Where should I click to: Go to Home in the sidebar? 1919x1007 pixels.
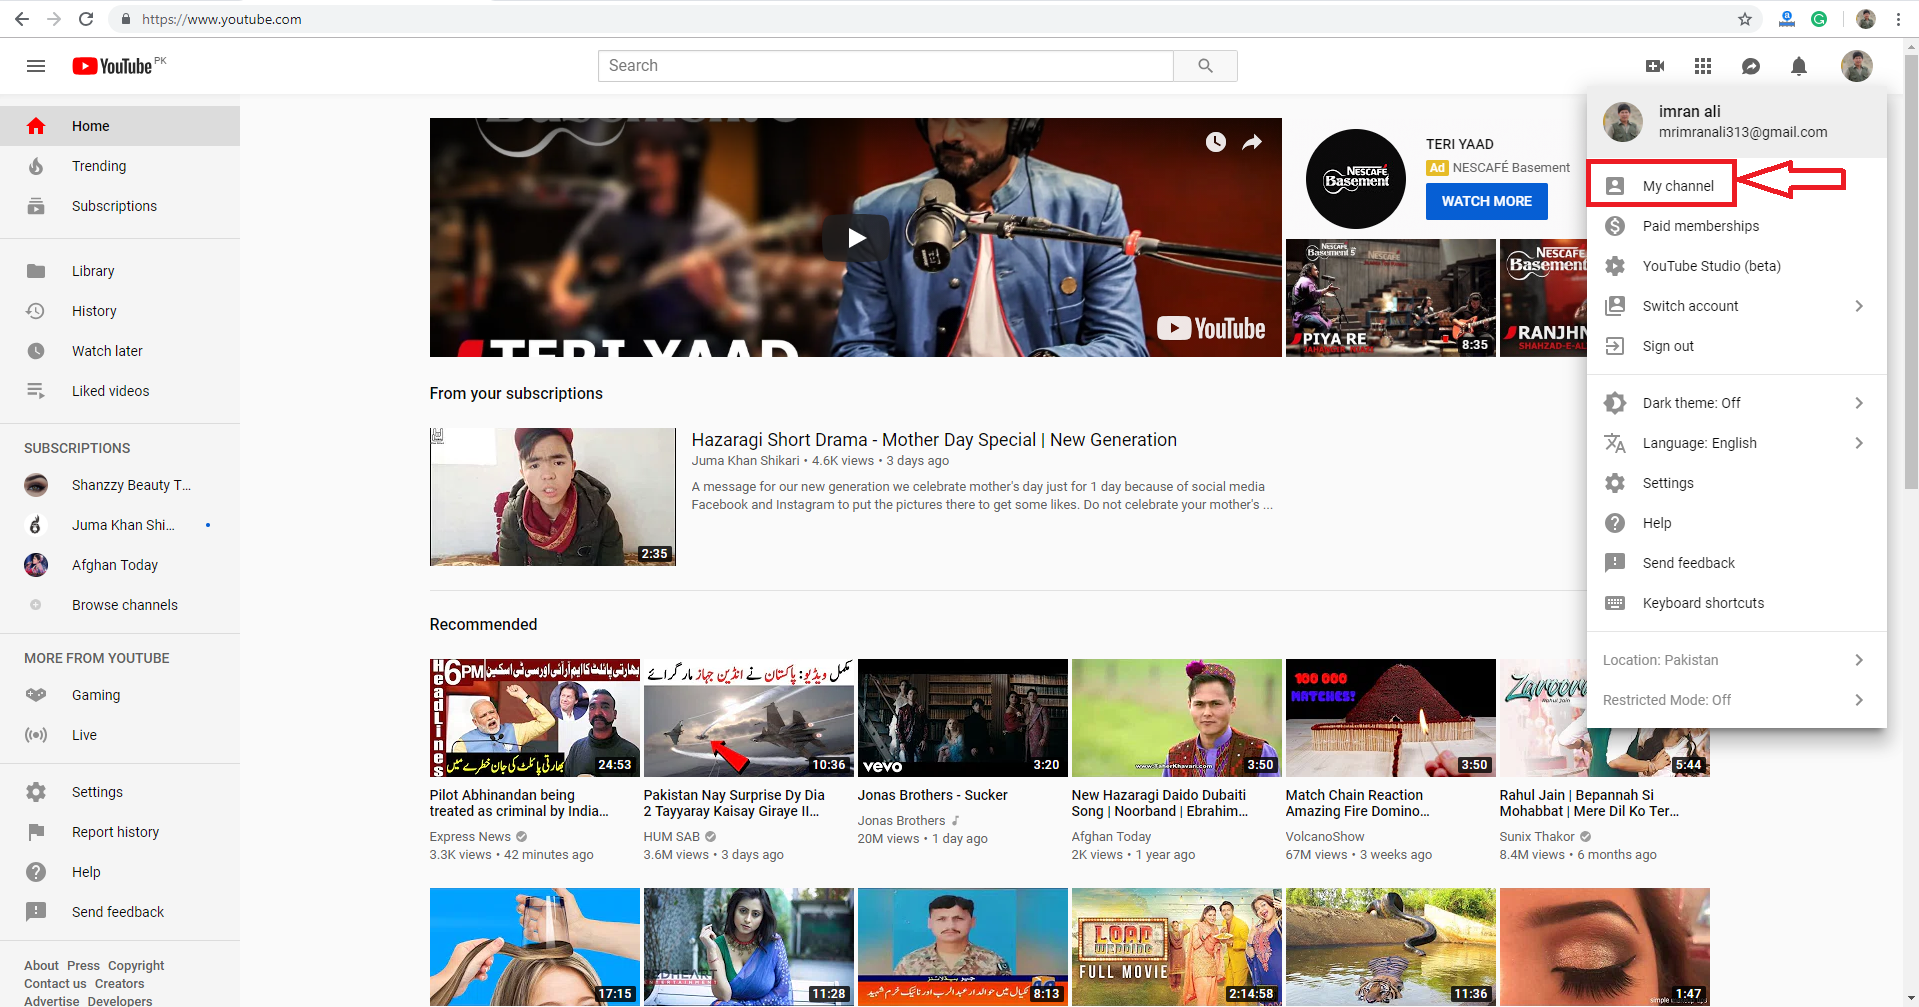[x=120, y=126]
